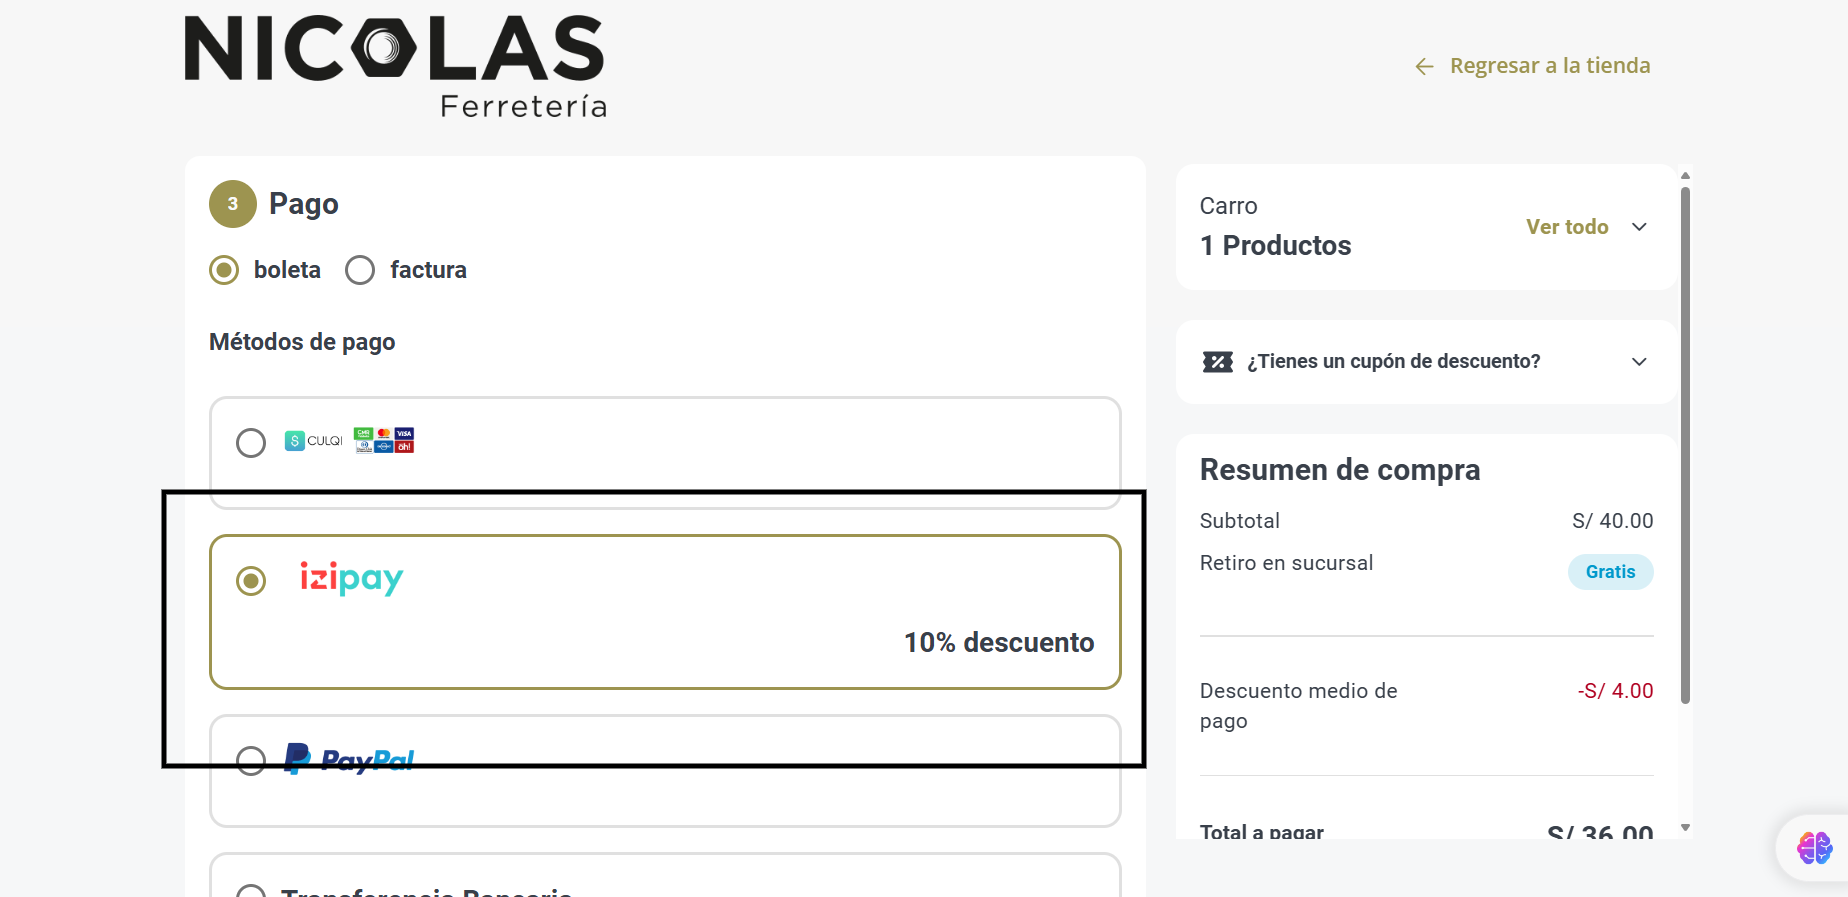Click the scrollbar up arrow
This screenshot has width=1848, height=897.
1685,175
